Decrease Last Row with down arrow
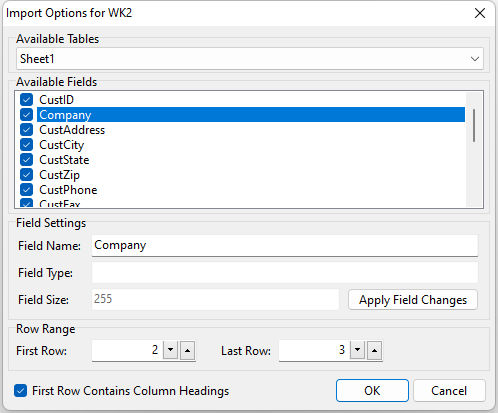The width and height of the screenshot is (498, 413). coord(358,350)
